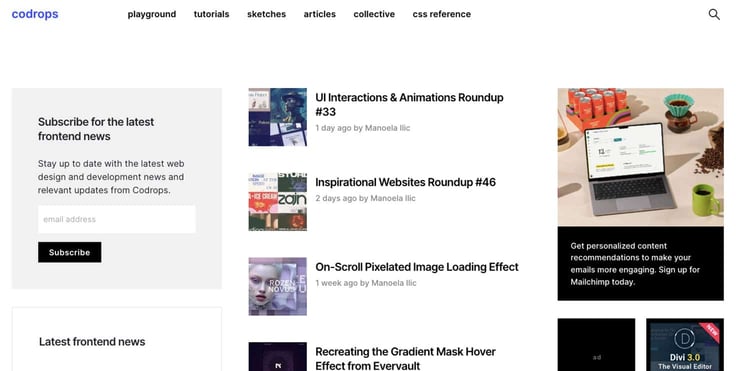Image resolution: width=736 pixels, height=371 pixels.
Task: Open Recreating the Gradient Mask Hover Effect article
Action: pos(406,358)
